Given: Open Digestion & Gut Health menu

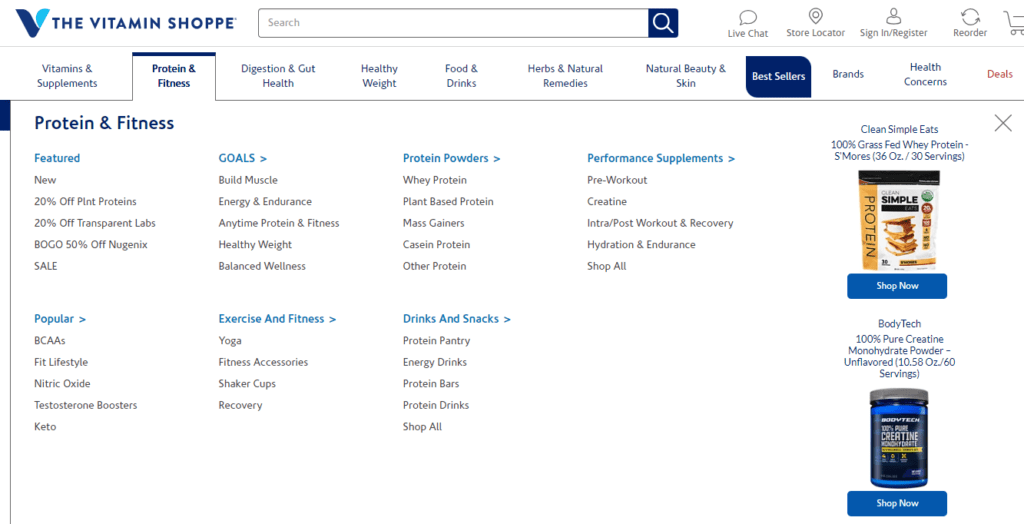Looking at the screenshot, I should [278, 76].
